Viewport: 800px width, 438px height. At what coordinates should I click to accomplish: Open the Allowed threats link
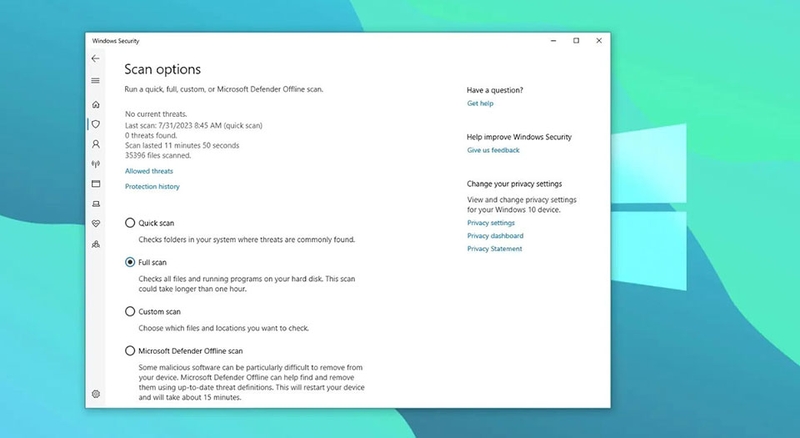[x=149, y=171]
